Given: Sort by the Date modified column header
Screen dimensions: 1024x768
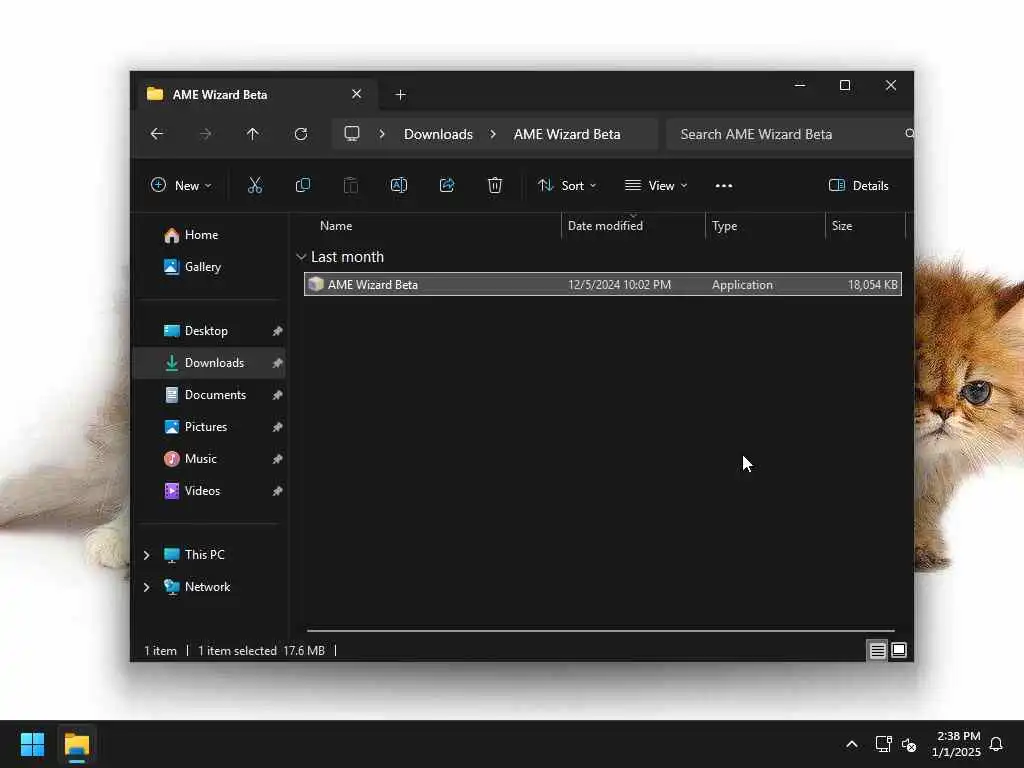Looking at the screenshot, I should tap(605, 225).
